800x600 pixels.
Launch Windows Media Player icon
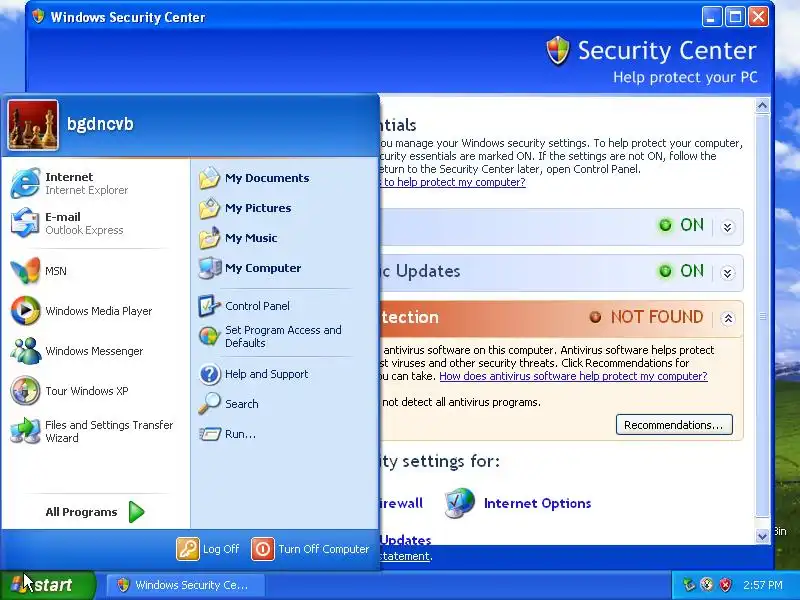coord(24,311)
